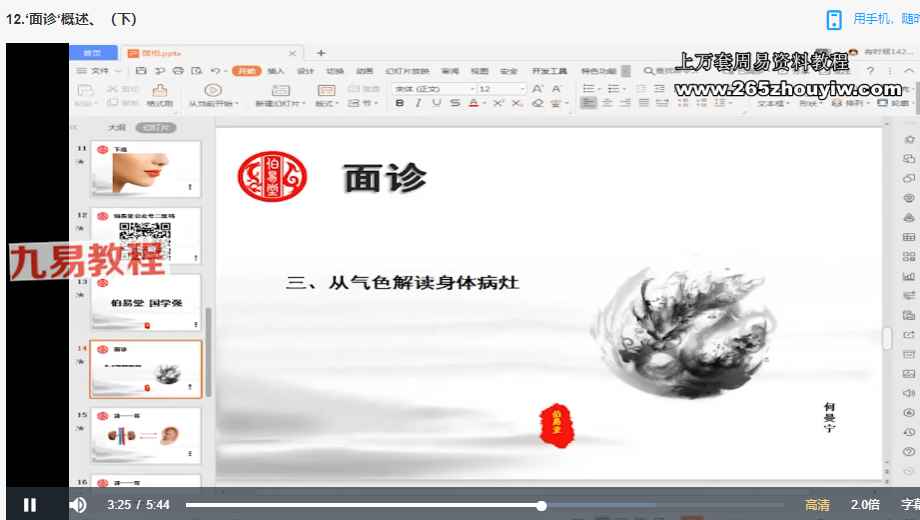Click the three-dot more options icon
Viewport: 920px width, 520px height.
tap(889, 70)
